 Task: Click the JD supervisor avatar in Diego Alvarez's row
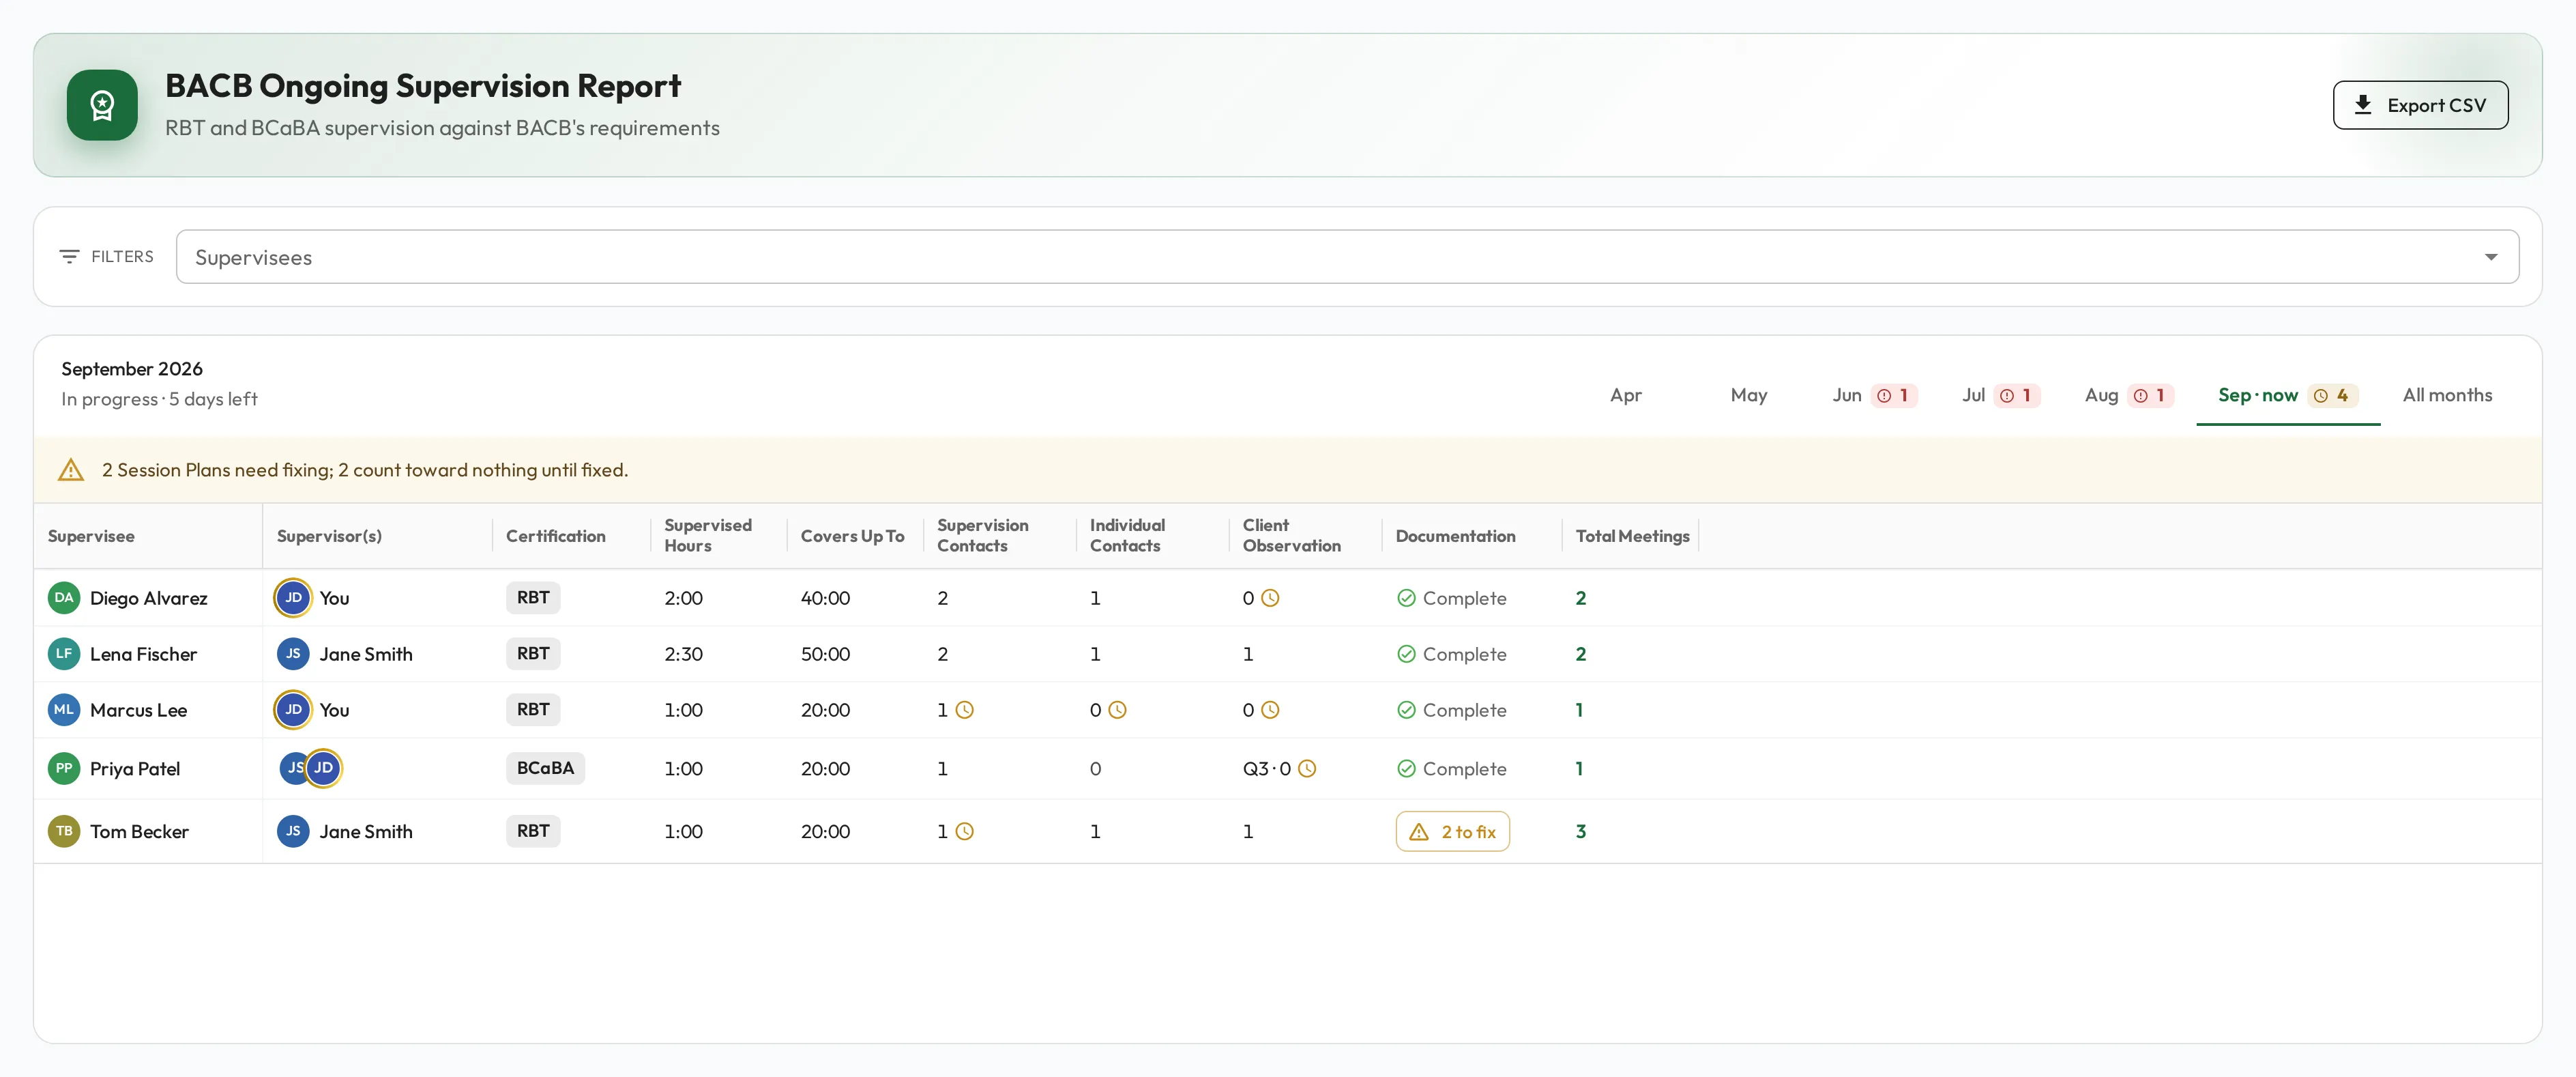point(293,598)
